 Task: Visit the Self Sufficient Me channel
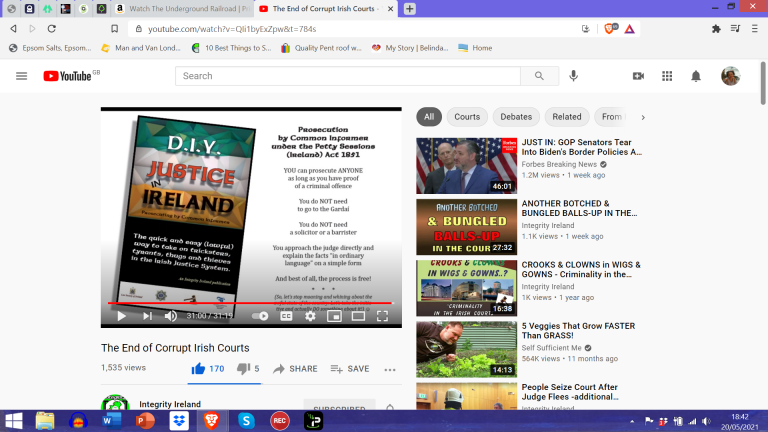[551, 348]
